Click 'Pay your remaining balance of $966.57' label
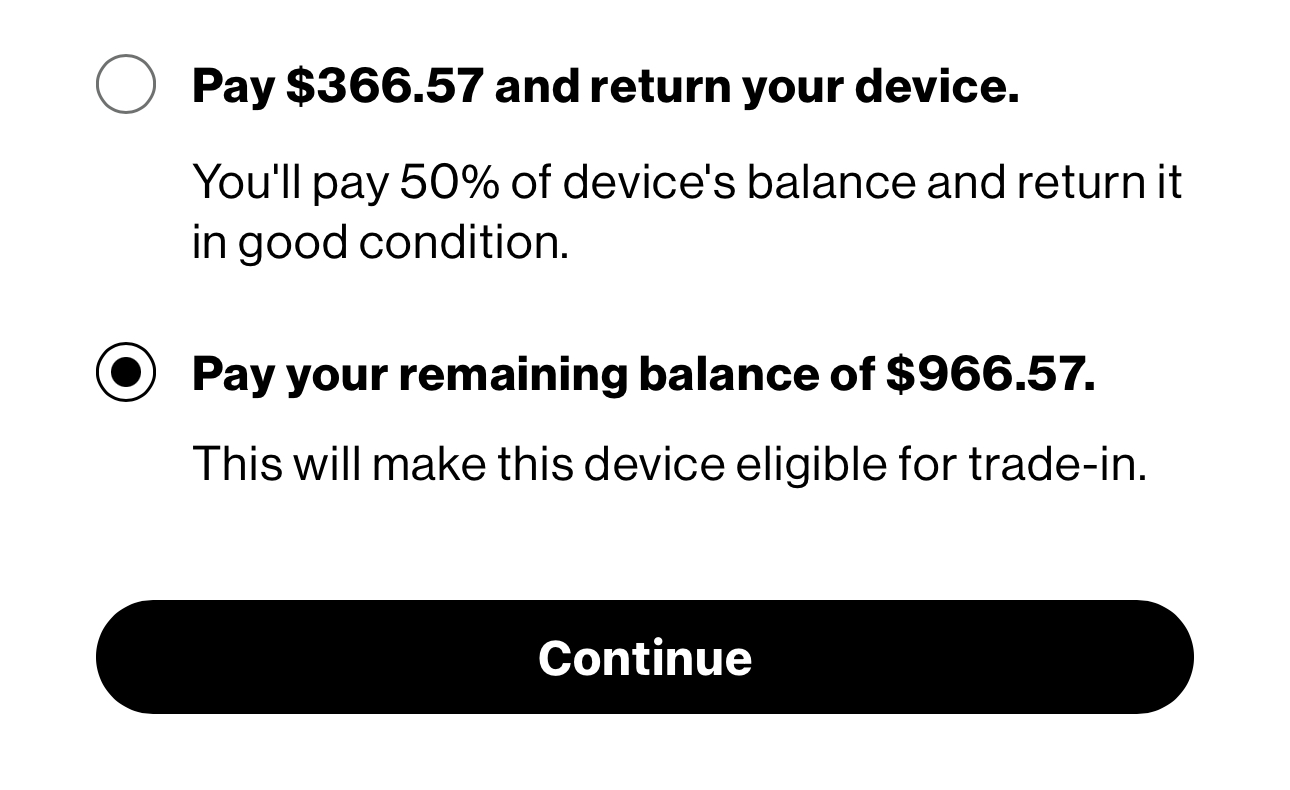Viewport: 1290px width, 790px height. (x=642, y=374)
